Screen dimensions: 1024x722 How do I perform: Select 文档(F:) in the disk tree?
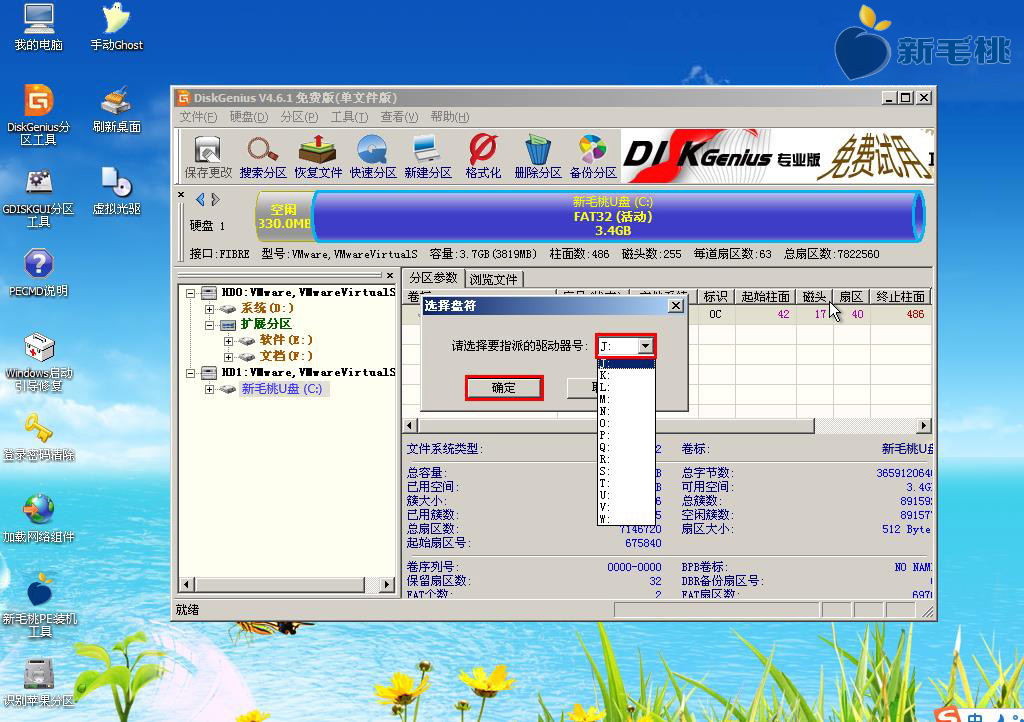[x=286, y=356]
